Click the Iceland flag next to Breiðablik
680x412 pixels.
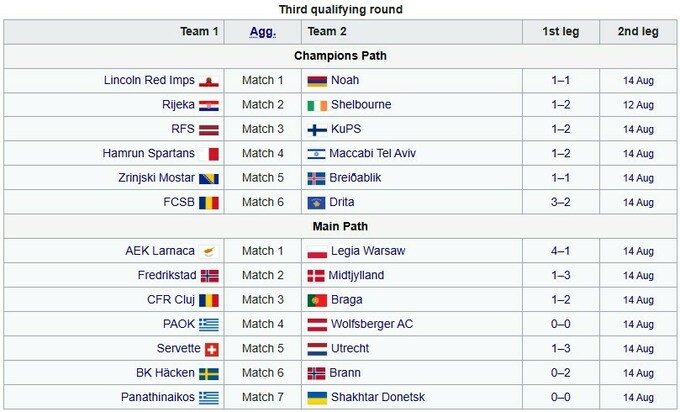[316, 178]
